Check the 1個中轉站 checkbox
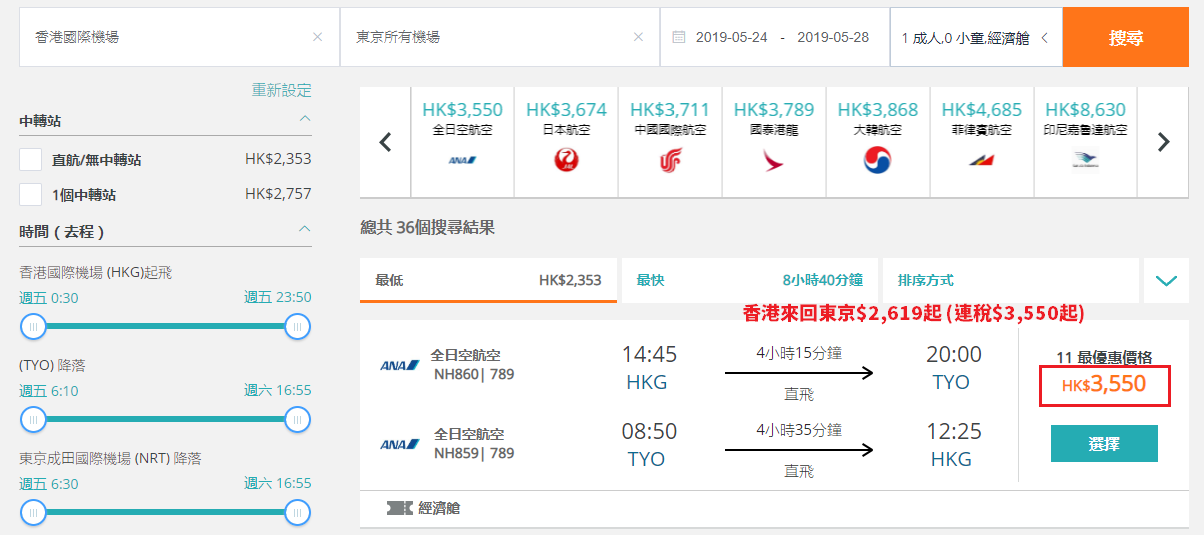The width and height of the screenshot is (1204, 535). [31, 194]
